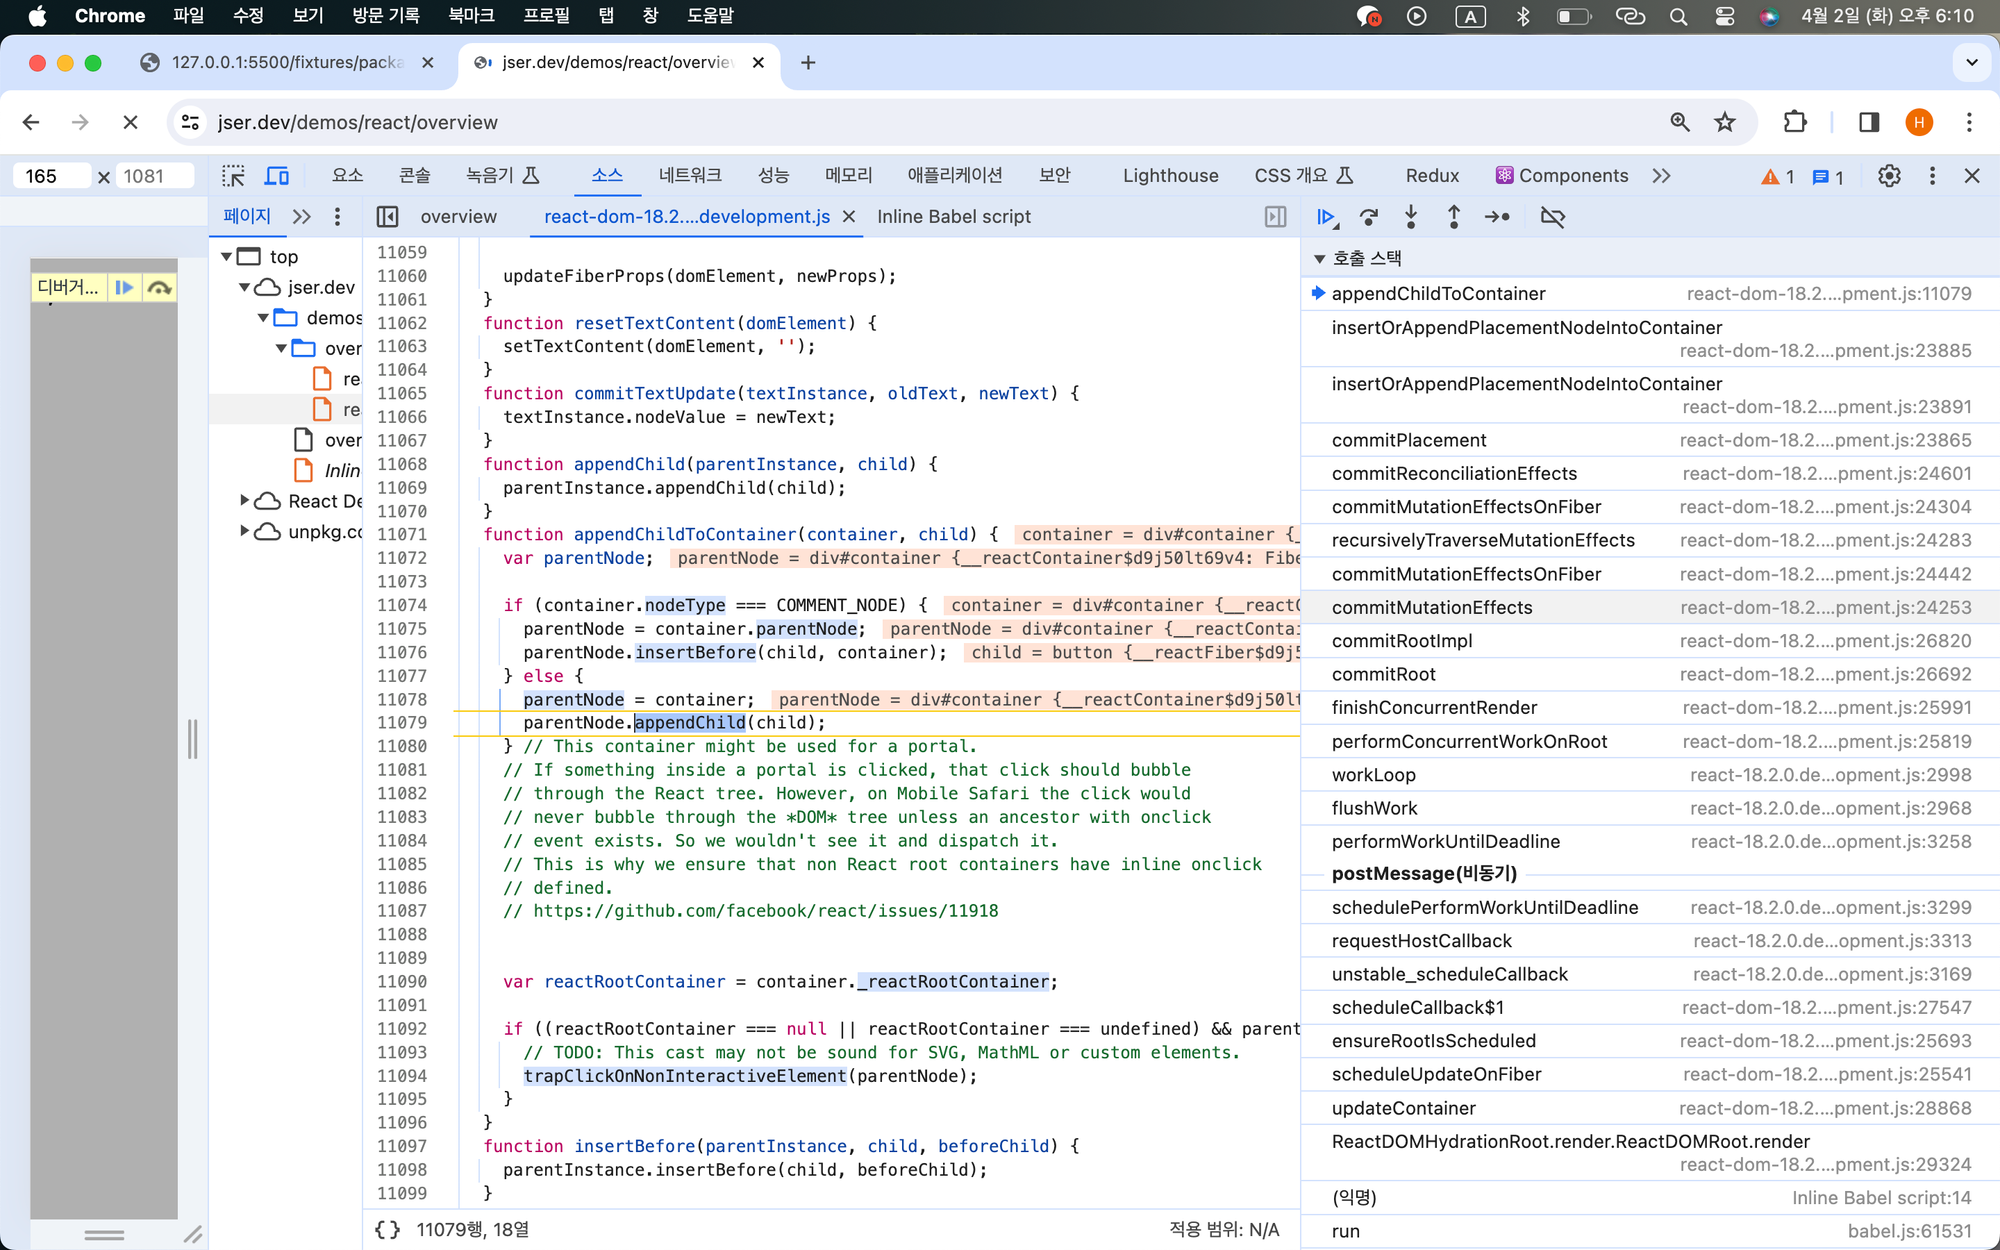The image size is (2000, 1250).
Task: Open a new browser tab
Action: click(x=808, y=62)
